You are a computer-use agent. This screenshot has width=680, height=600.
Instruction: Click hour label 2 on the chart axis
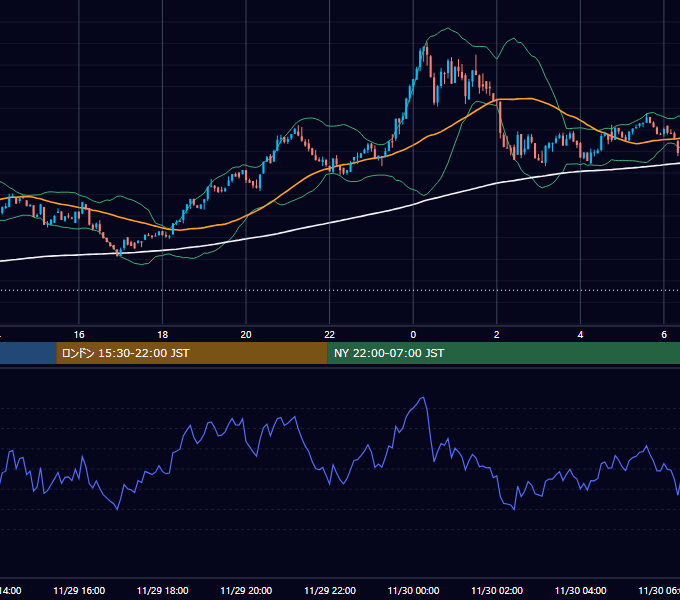[x=497, y=335]
